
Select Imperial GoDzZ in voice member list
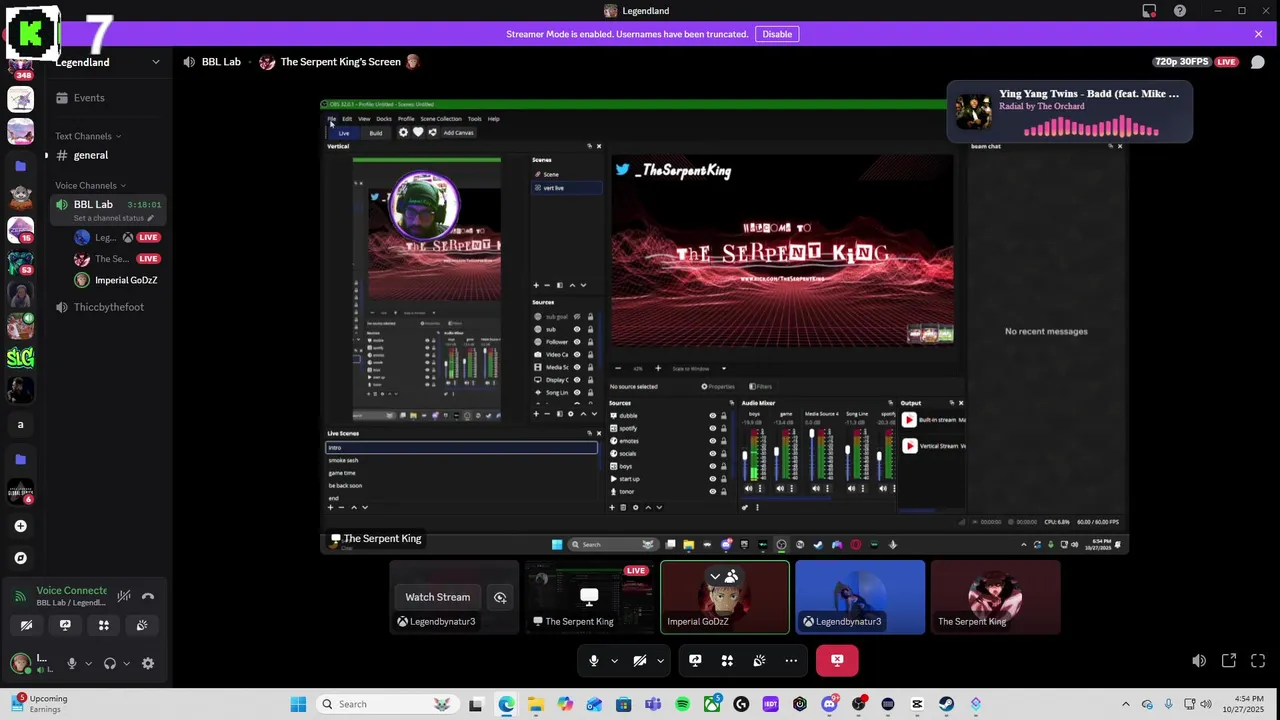(x=117, y=280)
